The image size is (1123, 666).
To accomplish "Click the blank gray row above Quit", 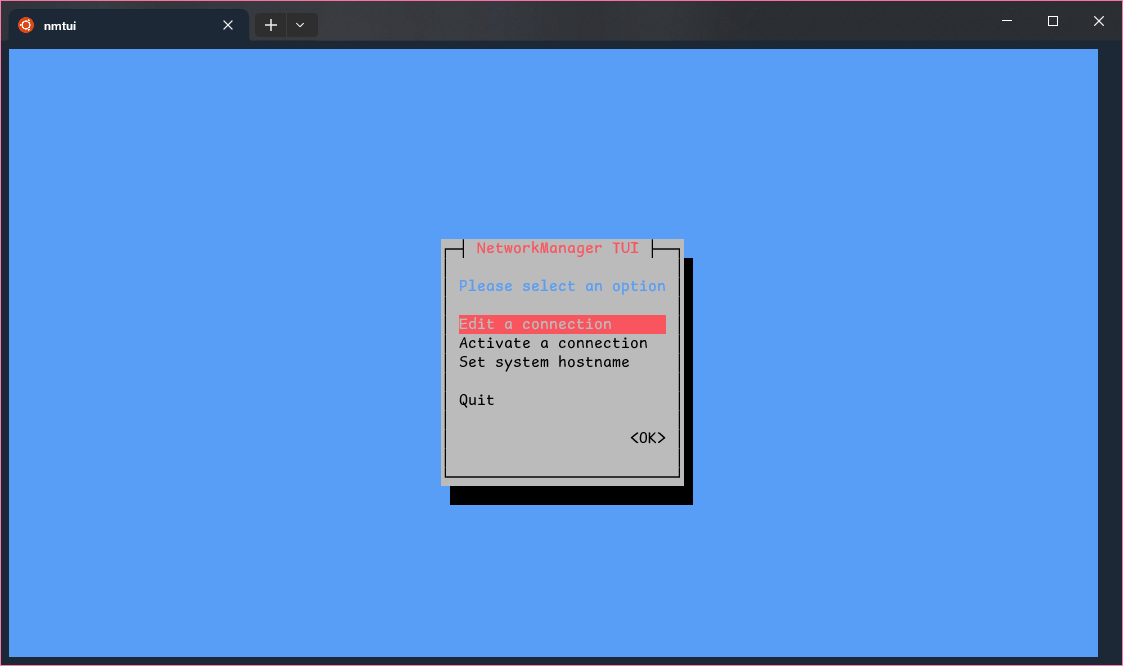I will point(562,381).
